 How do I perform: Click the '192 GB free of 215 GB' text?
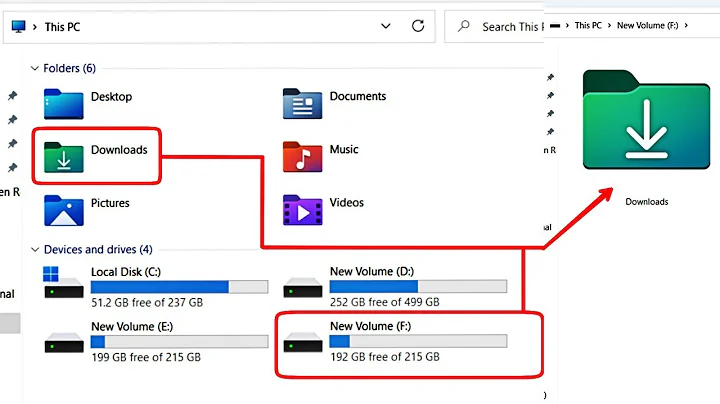(385, 357)
